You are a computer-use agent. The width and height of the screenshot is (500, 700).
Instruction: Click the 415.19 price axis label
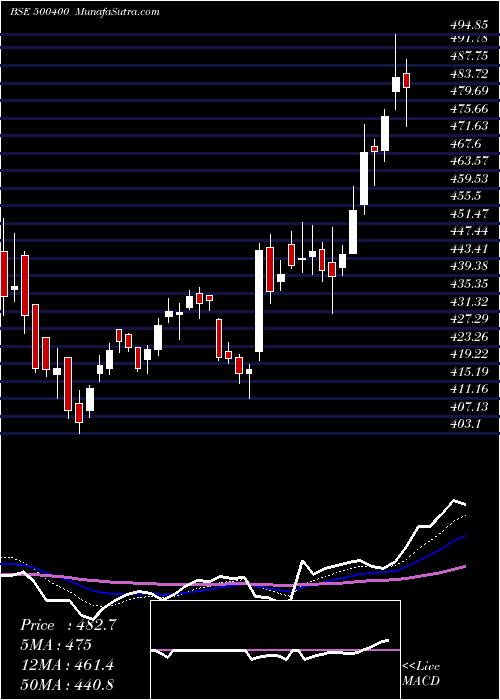(x=469, y=372)
